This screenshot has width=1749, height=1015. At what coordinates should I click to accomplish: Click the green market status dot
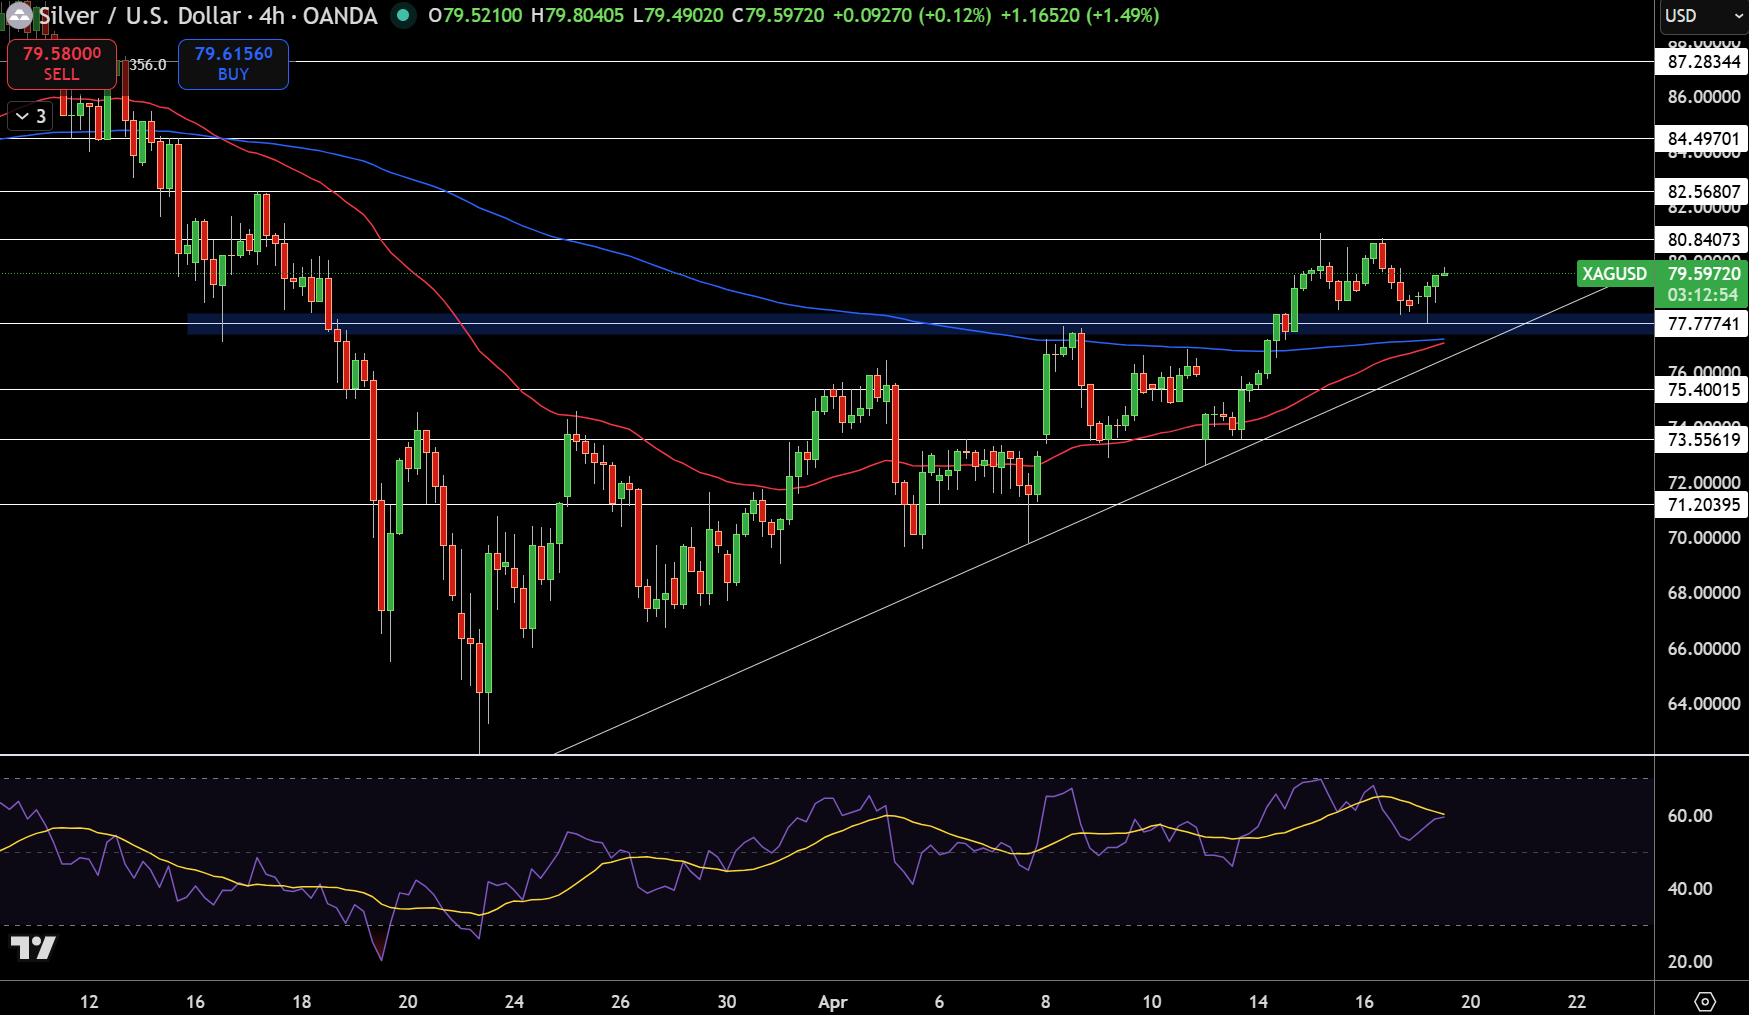tap(403, 16)
